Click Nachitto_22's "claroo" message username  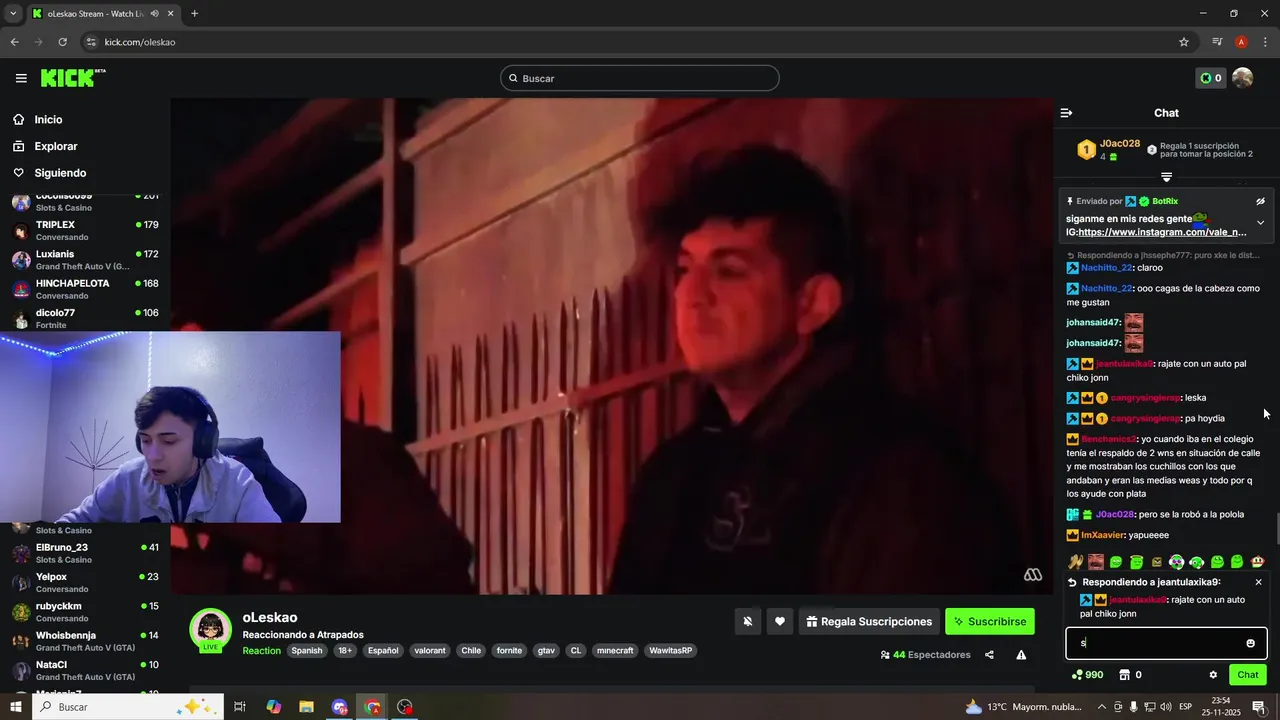pyautogui.click(x=1106, y=267)
